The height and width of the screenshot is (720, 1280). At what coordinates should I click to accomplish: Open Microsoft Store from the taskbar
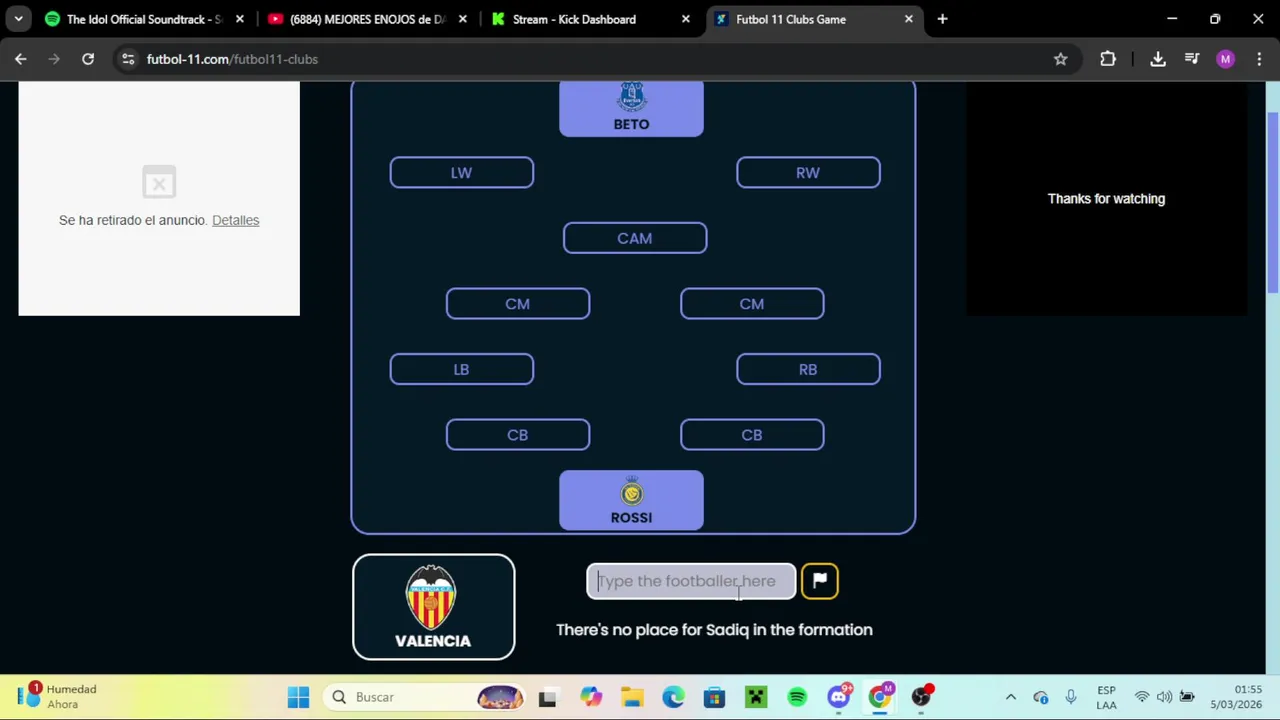click(714, 697)
